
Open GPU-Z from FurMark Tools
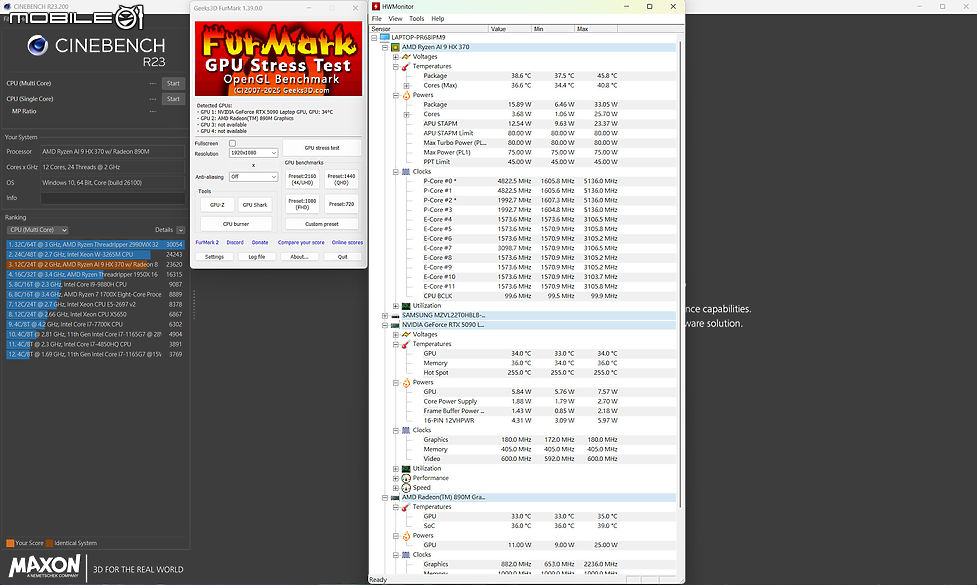pyautogui.click(x=217, y=205)
